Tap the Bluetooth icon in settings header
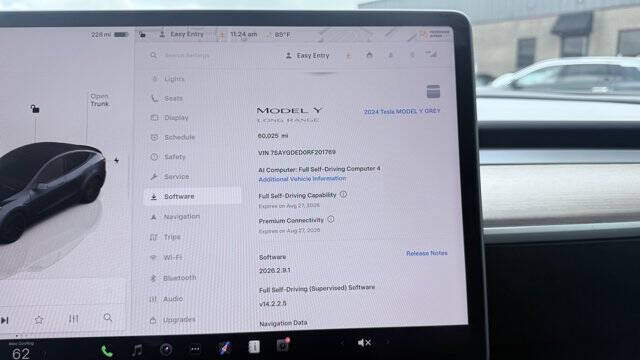Screen dimensions: 640x360 point(412,55)
